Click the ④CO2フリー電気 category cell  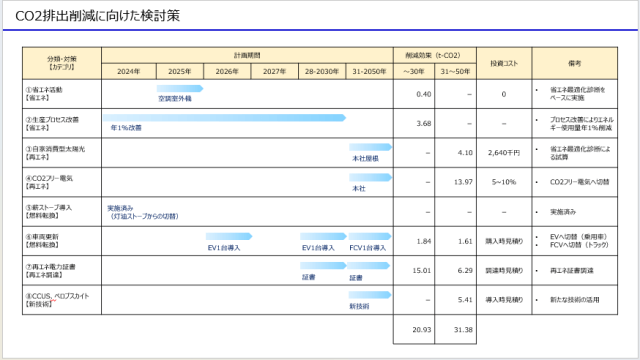pos(62,182)
